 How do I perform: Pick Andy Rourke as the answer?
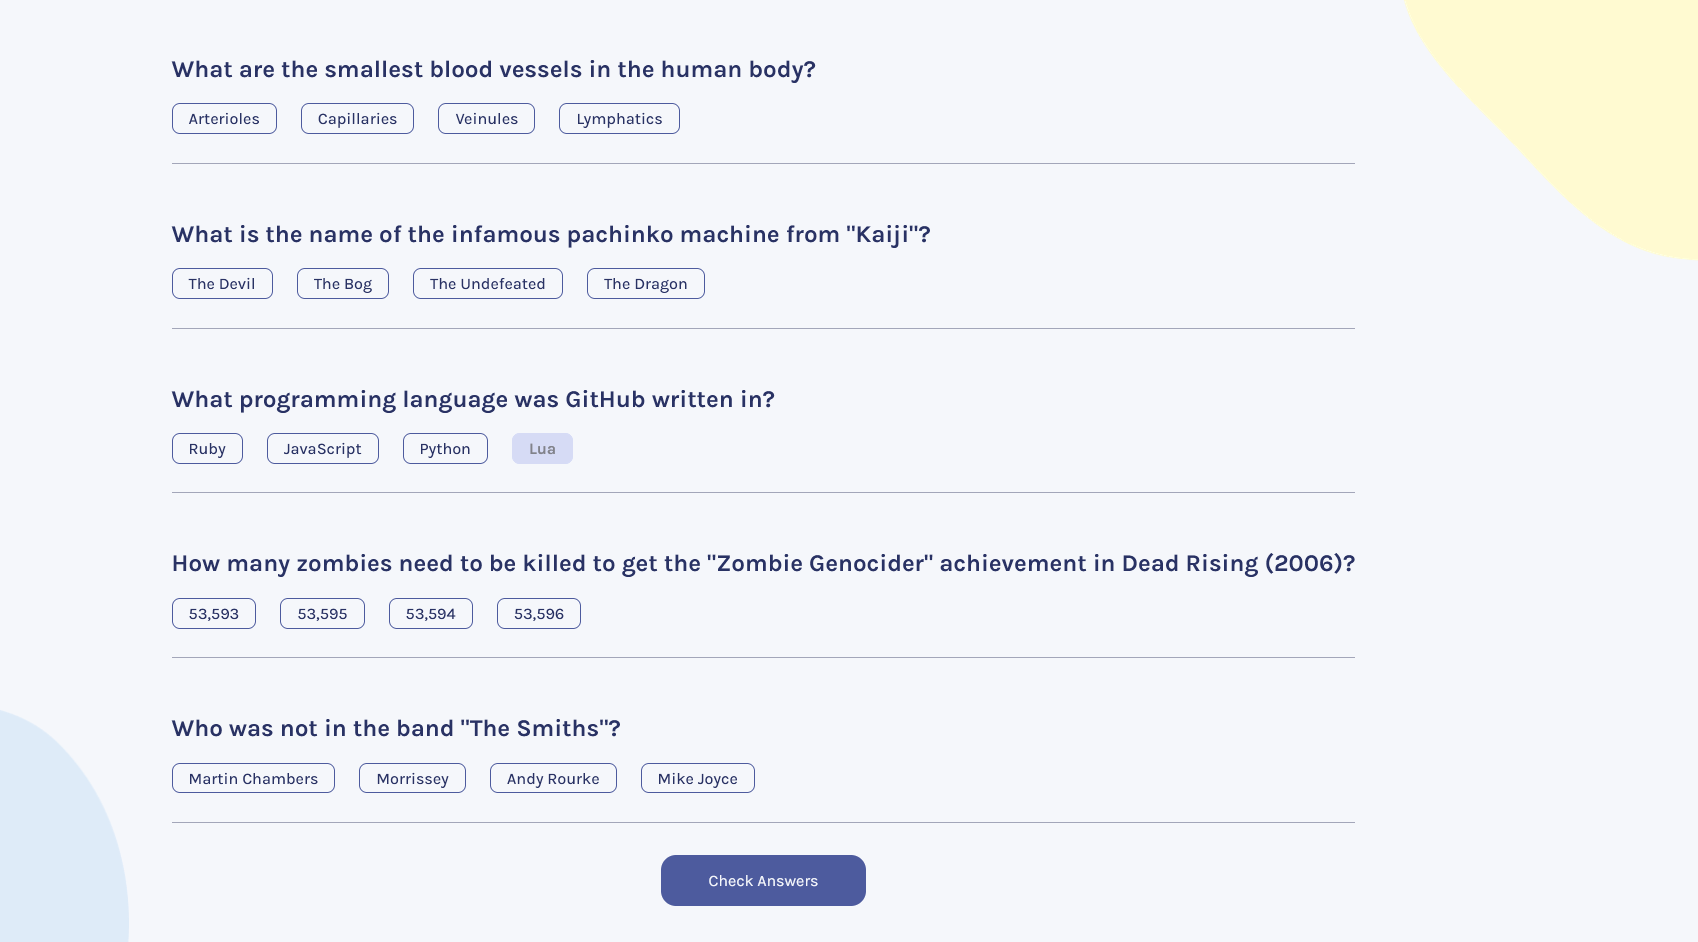click(553, 779)
